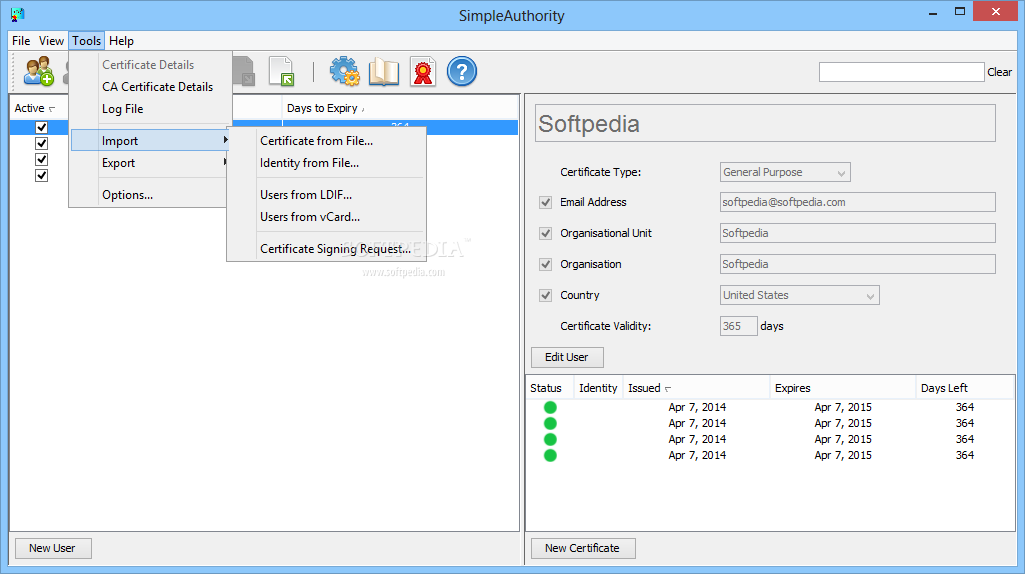This screenshot has height=574, width=1025.
Task: Click the email field softpedia@softpedia.com
Action: click(858, 202)
